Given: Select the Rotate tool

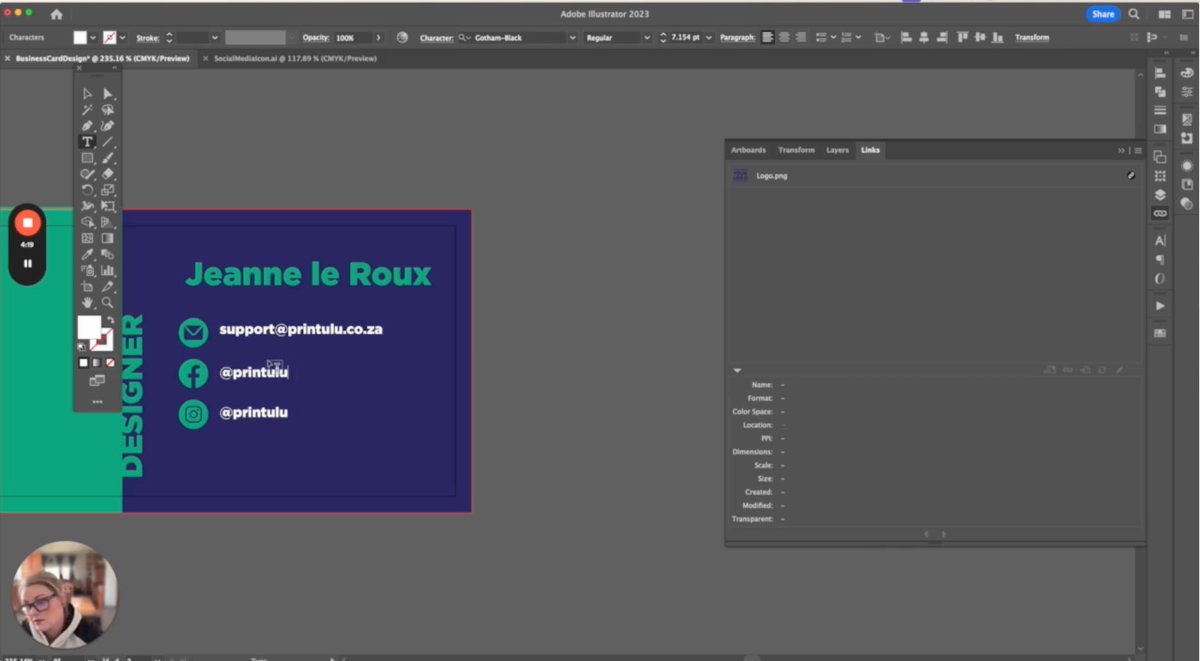Looking at the screenshot, I should 87,190.
